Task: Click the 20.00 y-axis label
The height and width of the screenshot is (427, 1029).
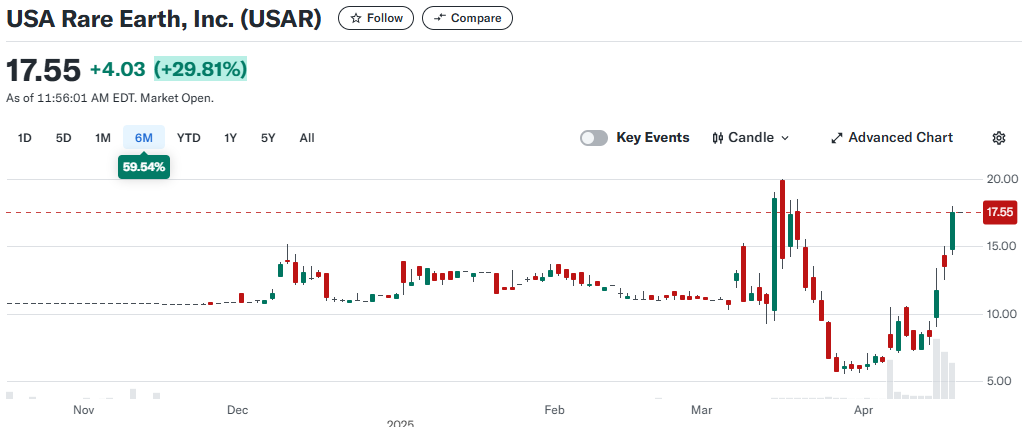Action: pyautogui.click(x=1002, y=179)
